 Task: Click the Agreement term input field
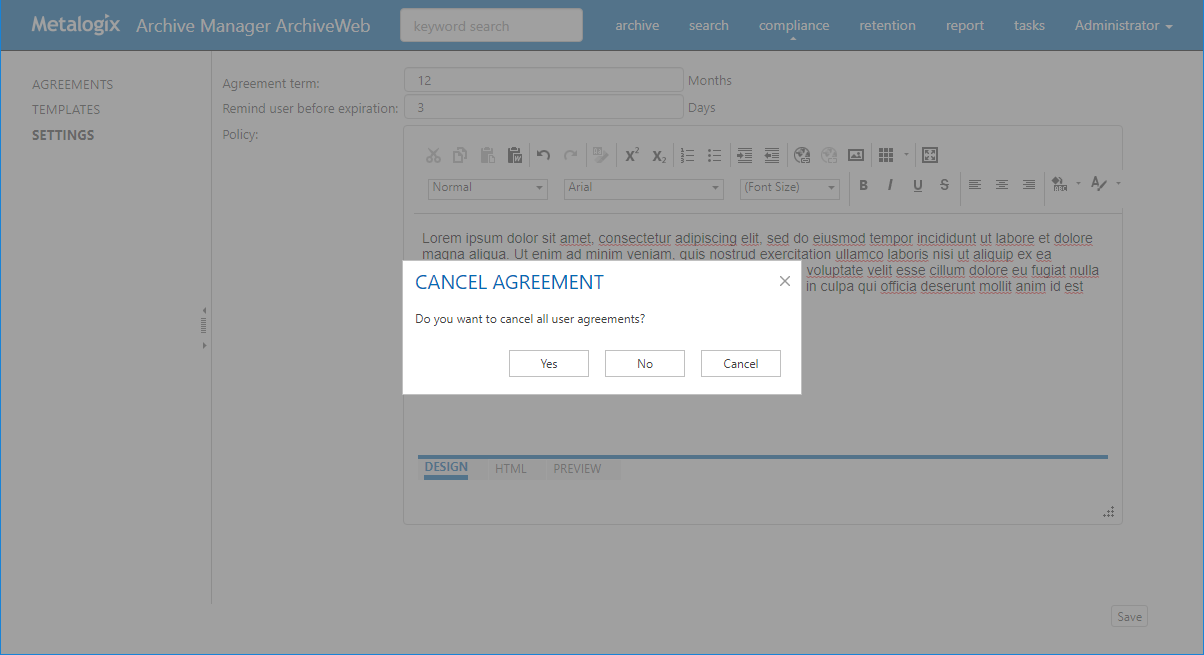544,80
